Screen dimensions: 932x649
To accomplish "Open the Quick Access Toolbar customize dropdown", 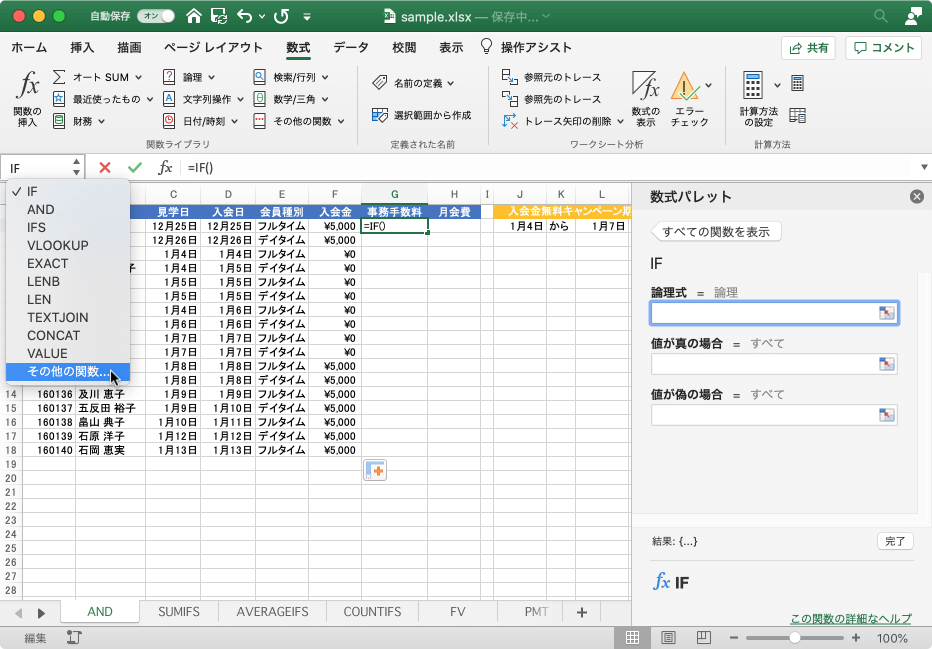I will click(307, 17).
